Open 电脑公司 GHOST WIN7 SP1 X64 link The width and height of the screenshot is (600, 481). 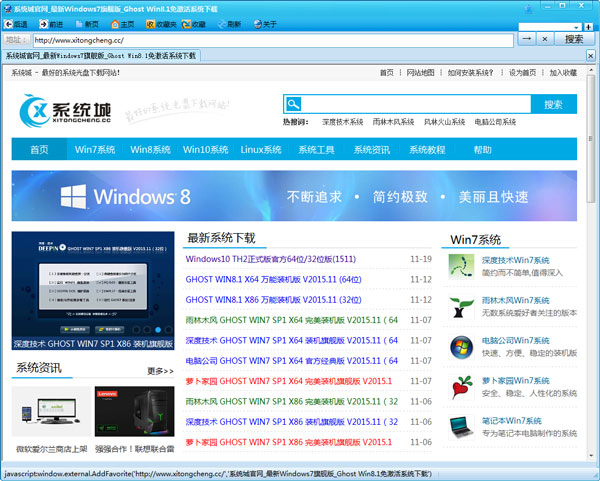click(292, 361)
